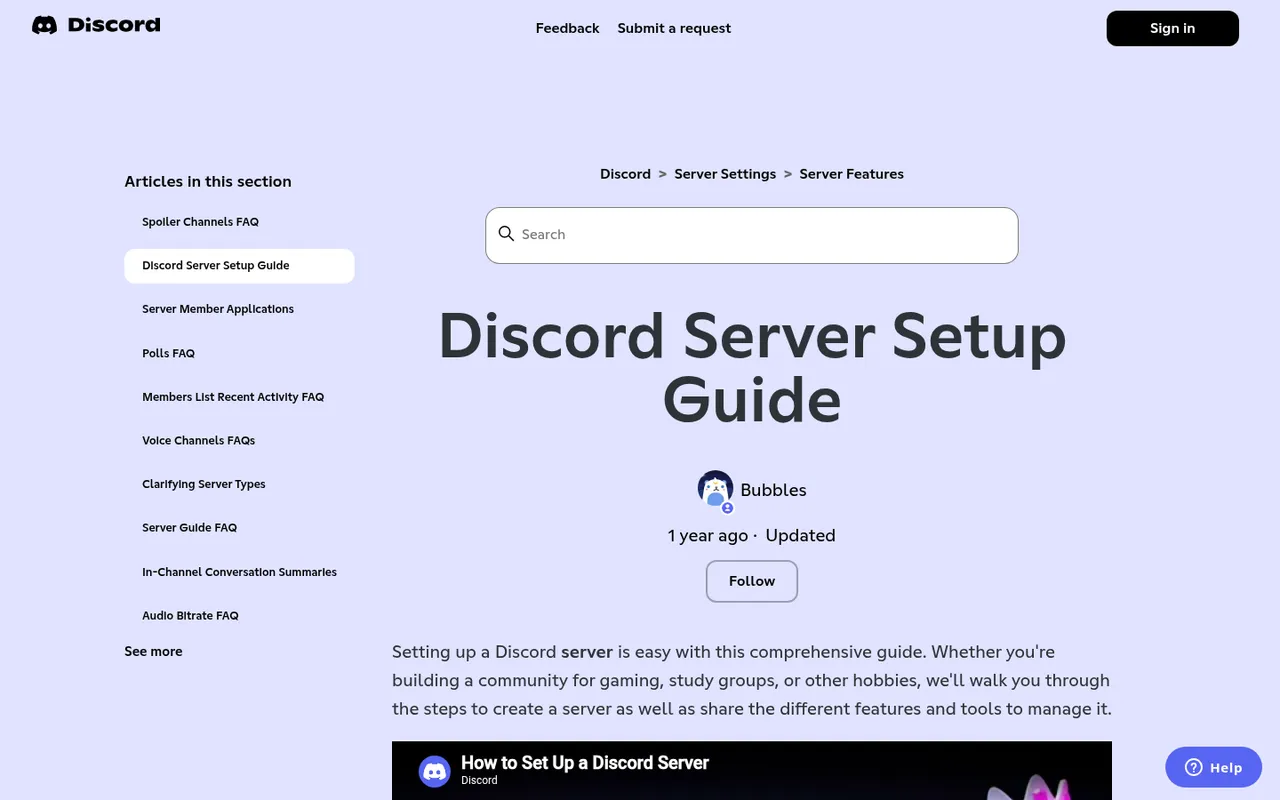Screen dimensions: 1280x800
Task: Open Voice Channels FAQs article
Action: [x=198, y=440]
